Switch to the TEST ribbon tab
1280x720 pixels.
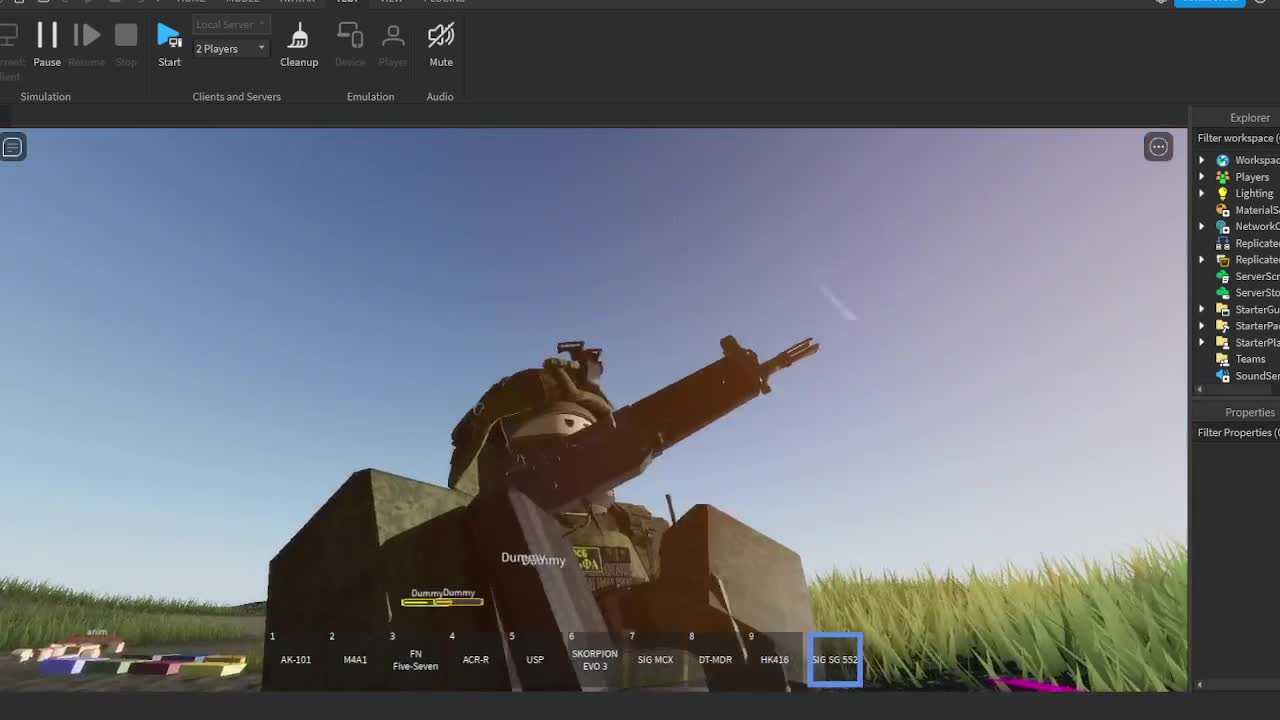(x=348, y=2)
